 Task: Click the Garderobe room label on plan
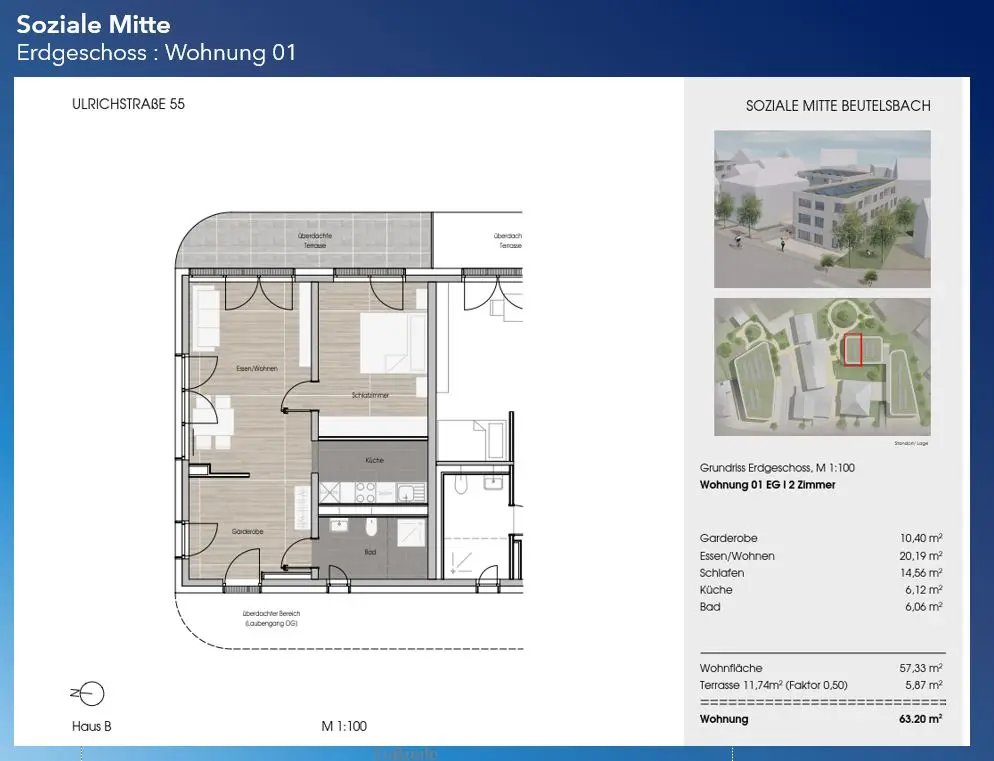[246, 532]
